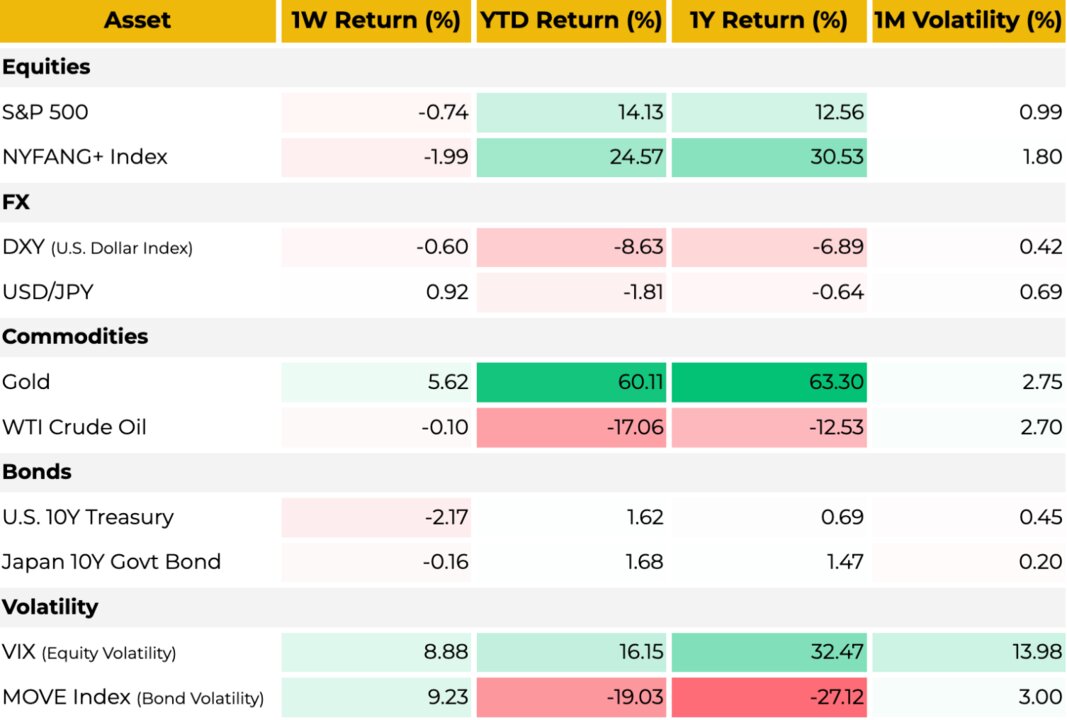Click the S&P 500 row label

pyautogui.click(x=45, y=112)
